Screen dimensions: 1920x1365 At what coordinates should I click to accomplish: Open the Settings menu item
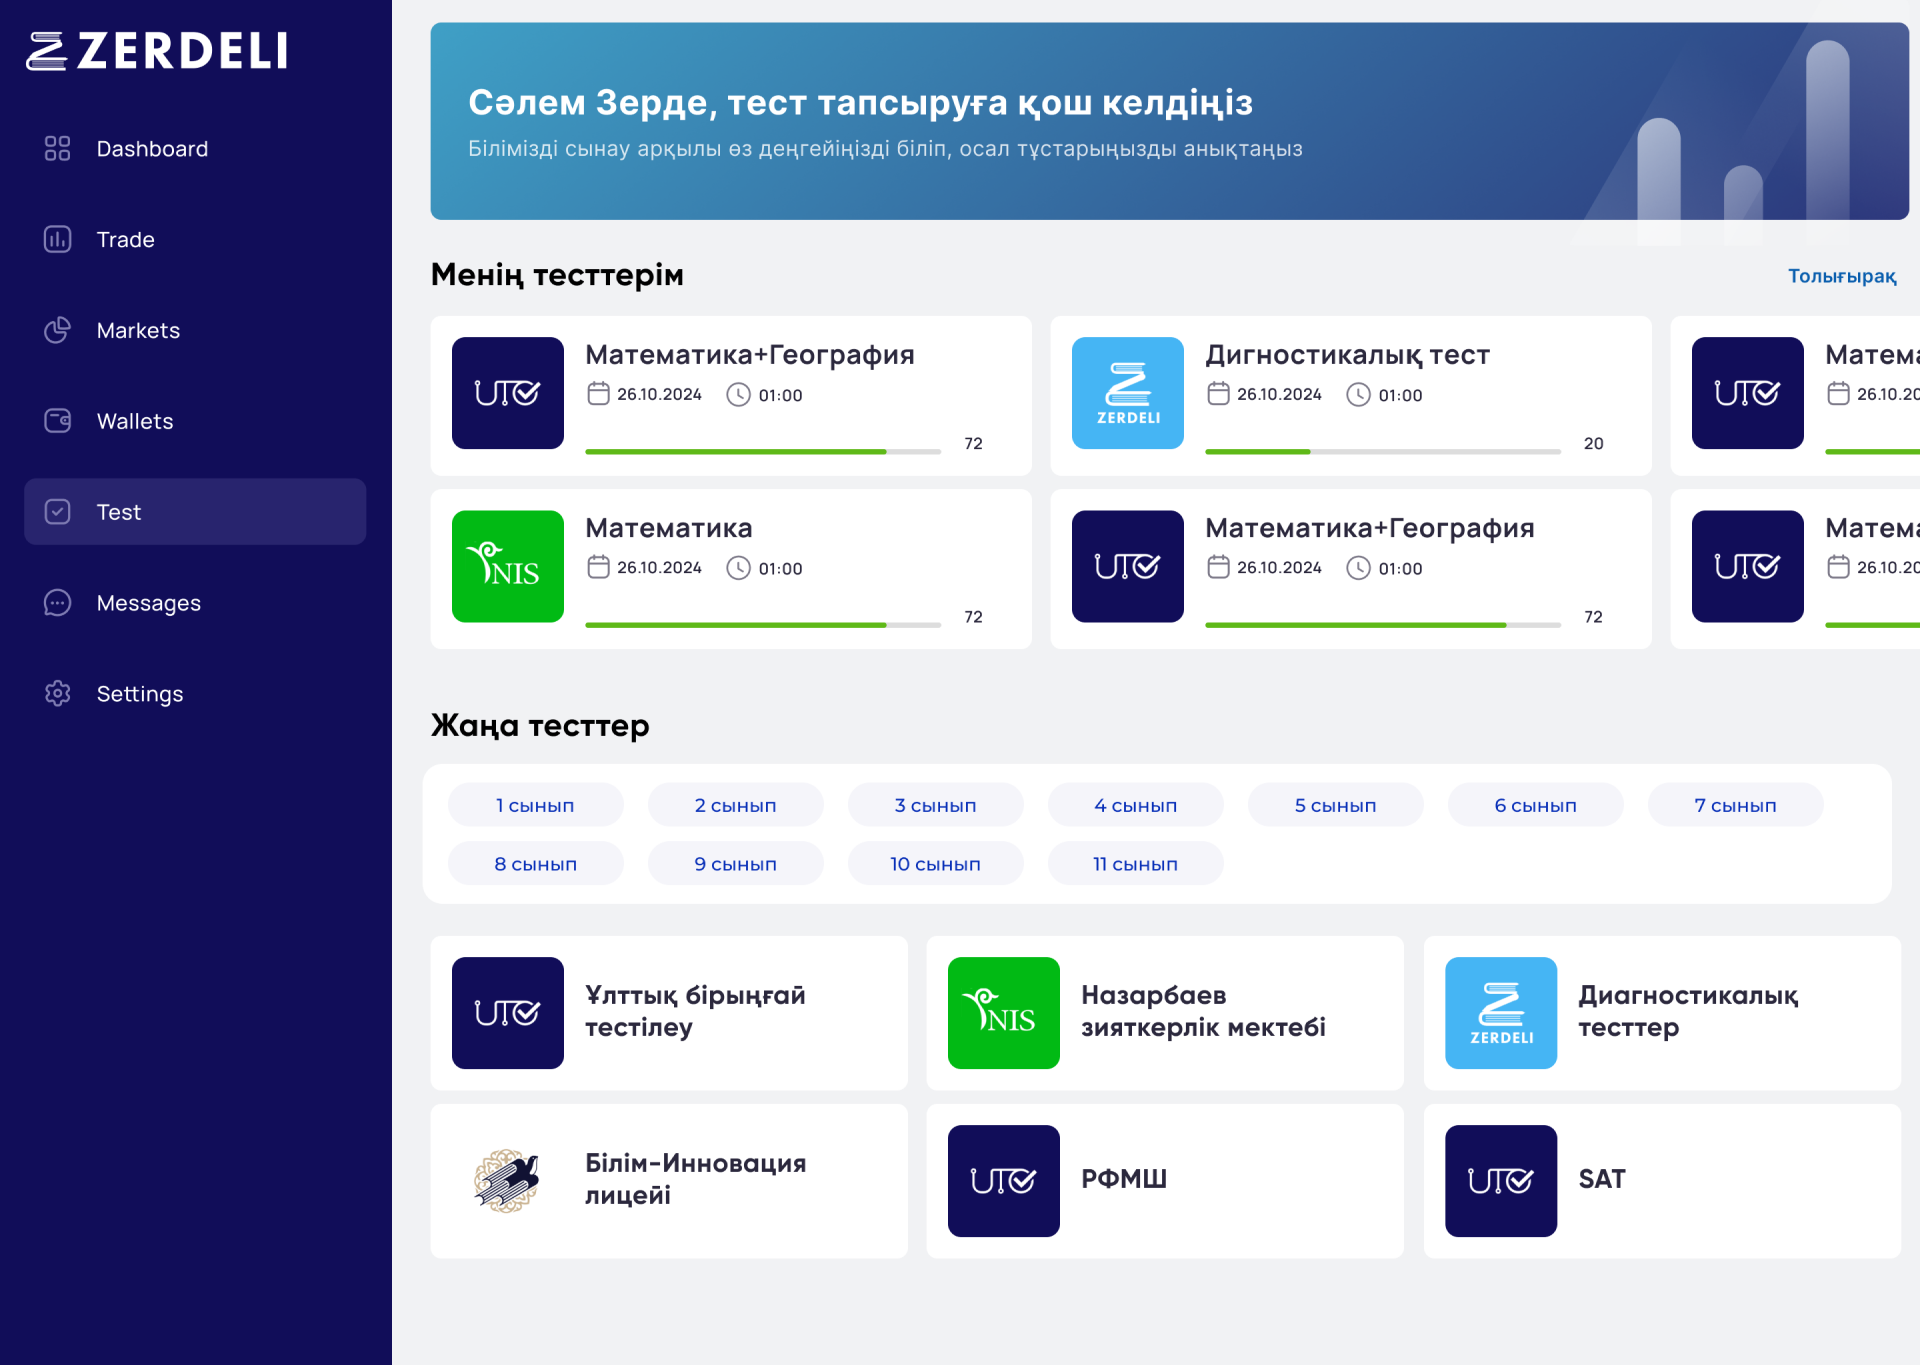[x=139, y=694]
